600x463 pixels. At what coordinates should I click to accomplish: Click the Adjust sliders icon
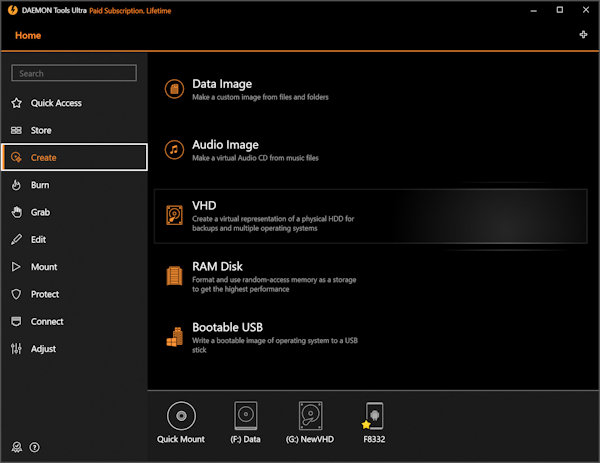[16, 349]
